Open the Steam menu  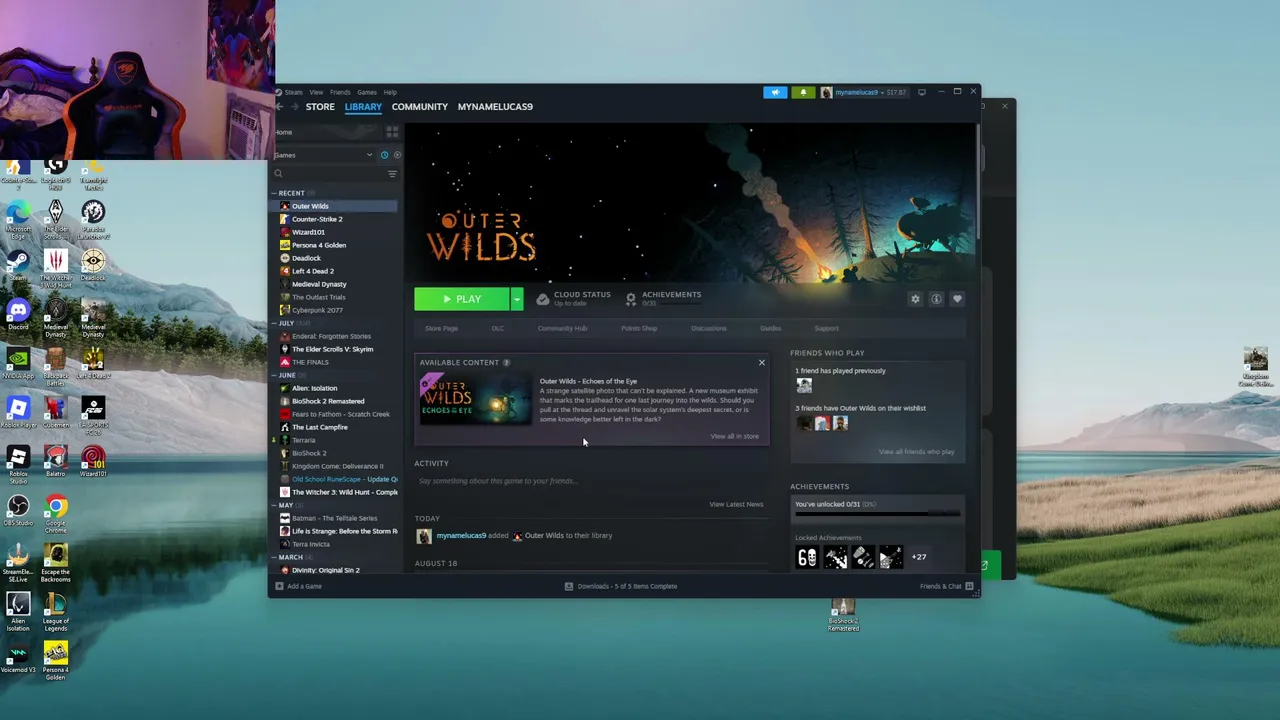pyautogui.click(x=293, y=92)
